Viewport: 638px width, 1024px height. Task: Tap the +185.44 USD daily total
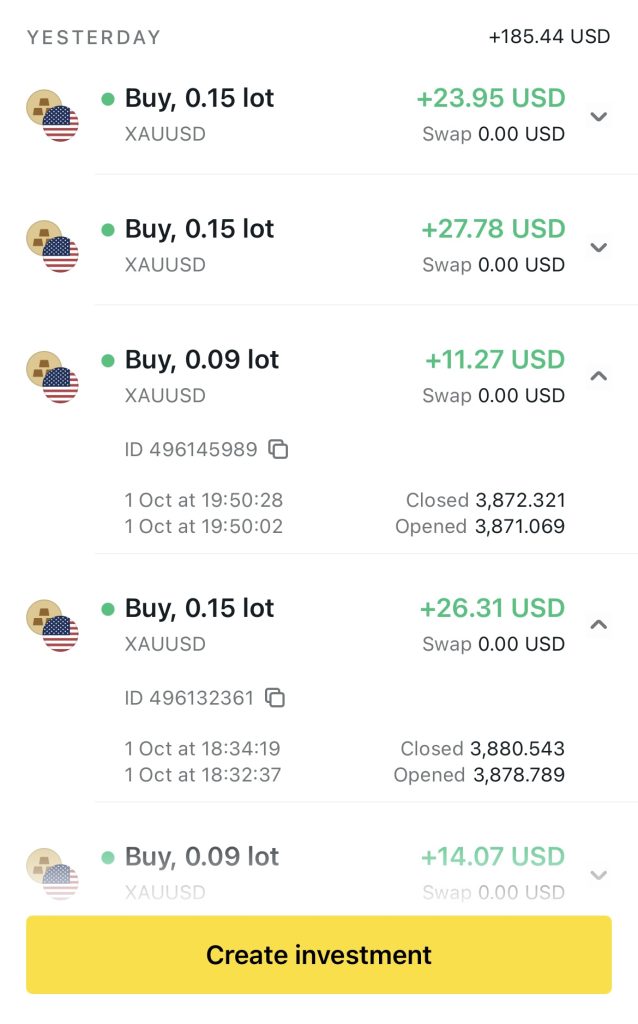point(549,37)
